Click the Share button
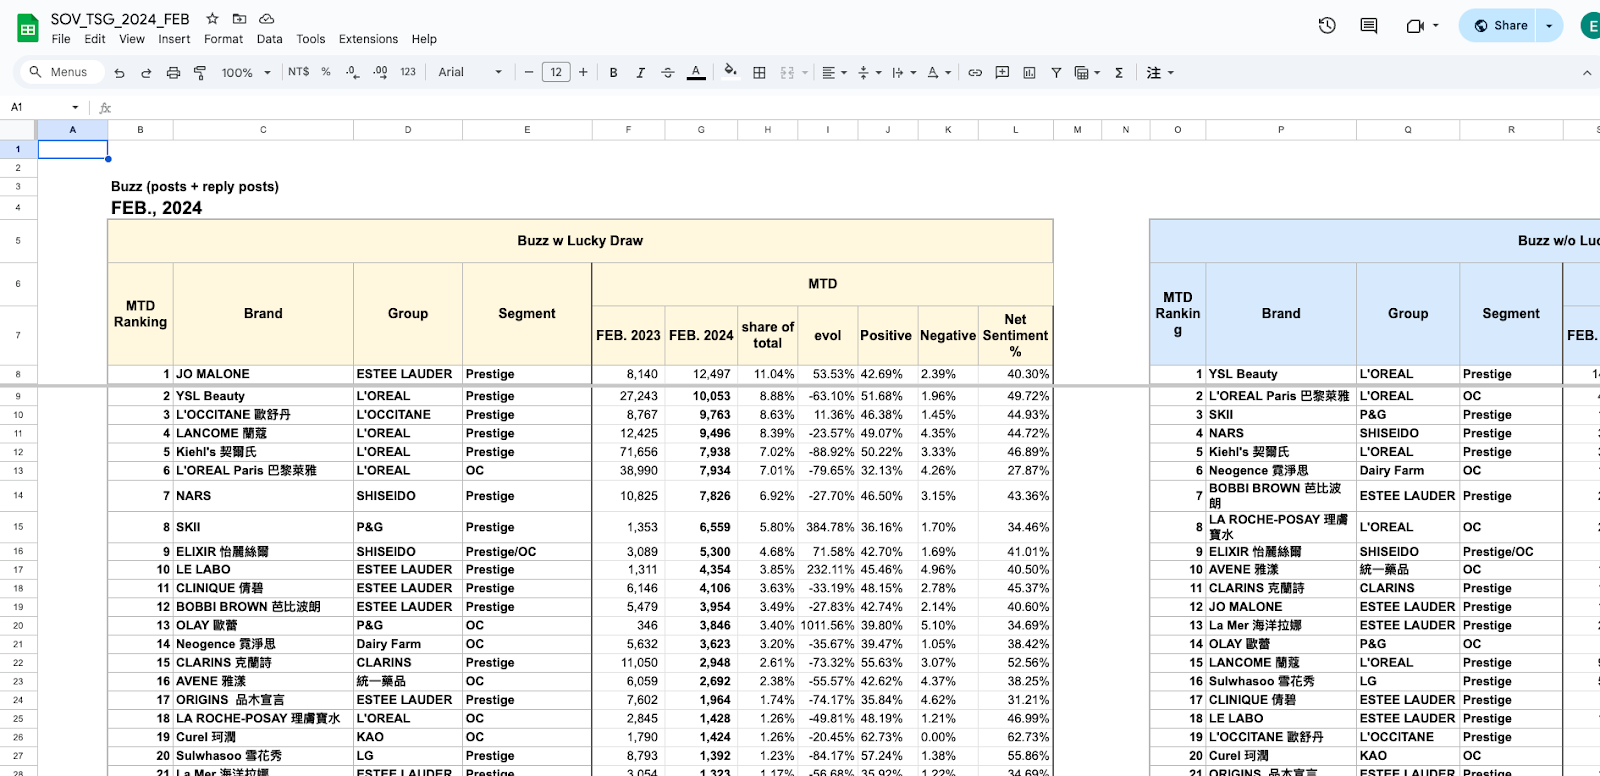The image size is (1600, 776). (1499, 26)
